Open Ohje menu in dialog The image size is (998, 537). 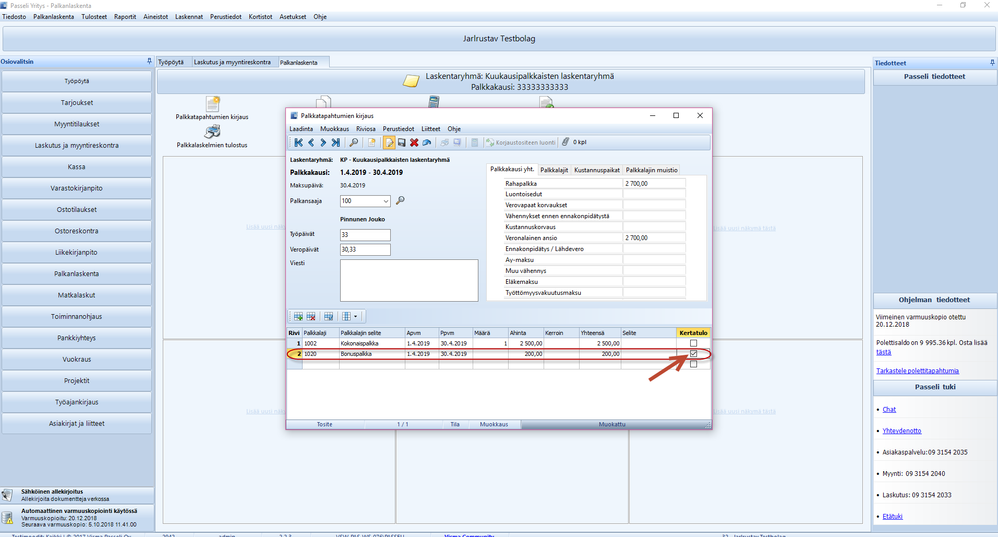click(454, 129)
